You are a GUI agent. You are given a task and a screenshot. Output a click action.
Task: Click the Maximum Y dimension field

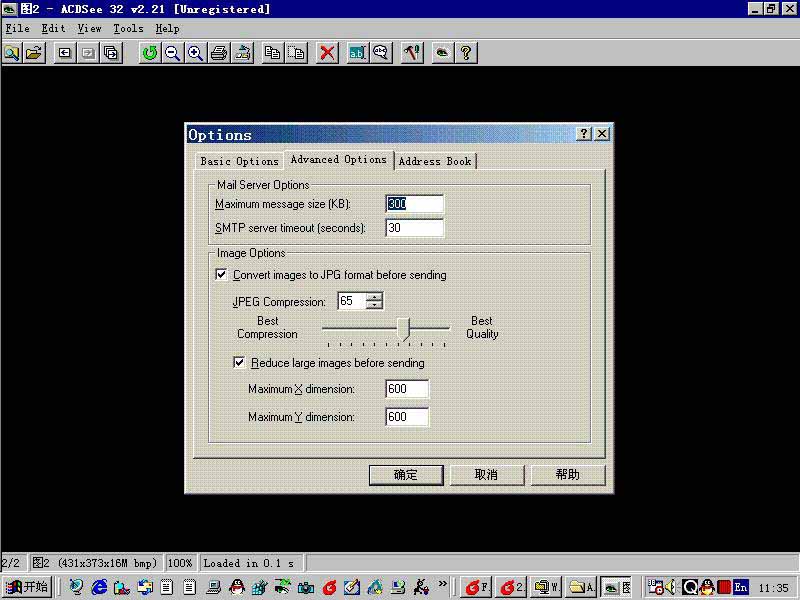407,417
